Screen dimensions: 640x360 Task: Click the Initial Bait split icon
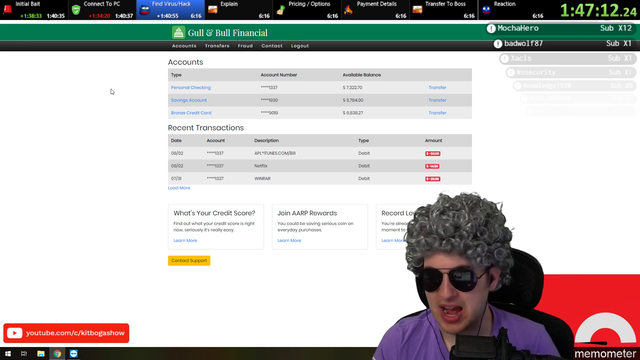(x=7, y=9)
